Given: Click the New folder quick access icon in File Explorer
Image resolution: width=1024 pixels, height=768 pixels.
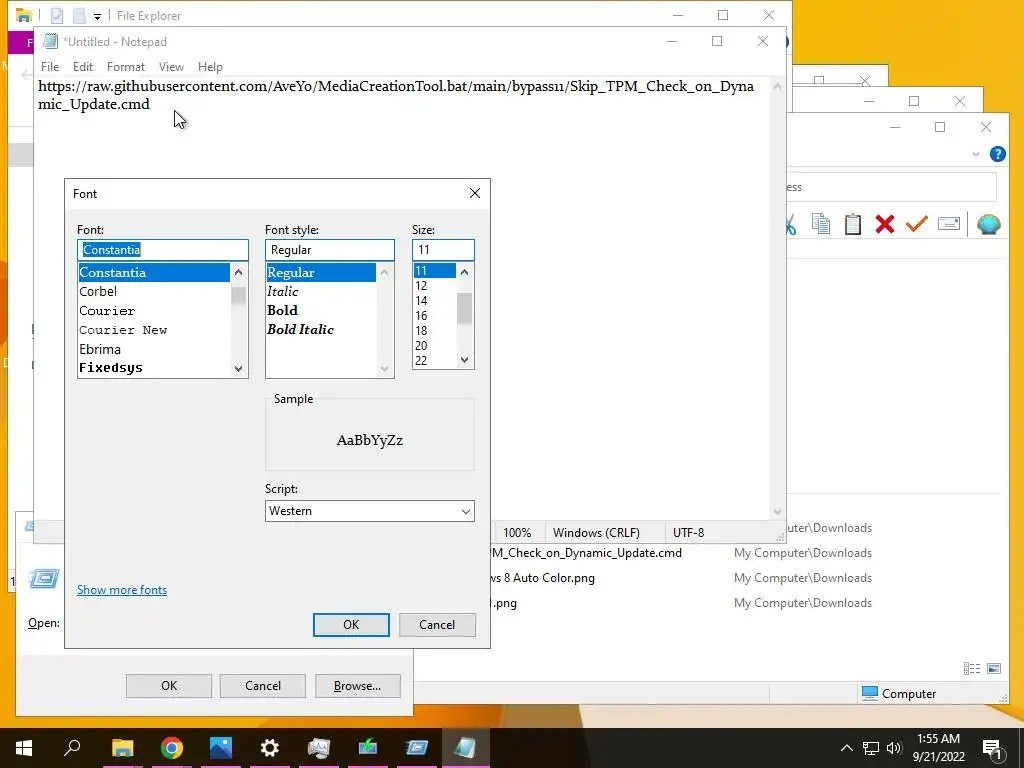Looking at the screenshot, I should 79,15.
